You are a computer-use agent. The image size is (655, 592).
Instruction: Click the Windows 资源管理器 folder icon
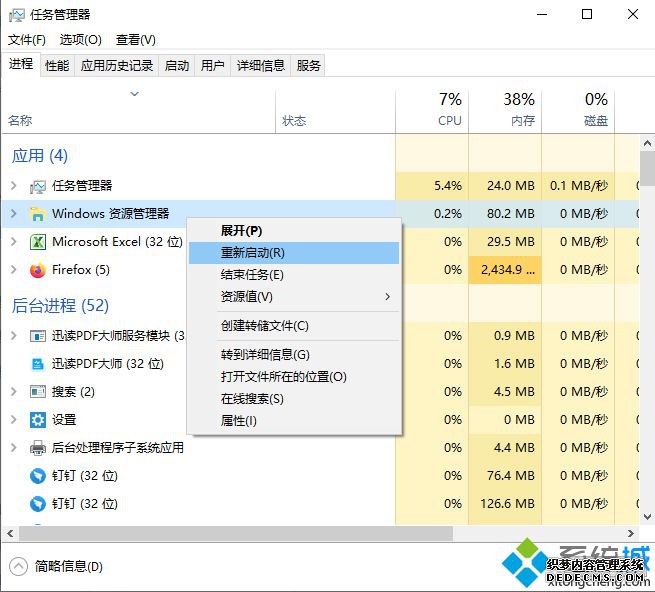pos(38,214)
